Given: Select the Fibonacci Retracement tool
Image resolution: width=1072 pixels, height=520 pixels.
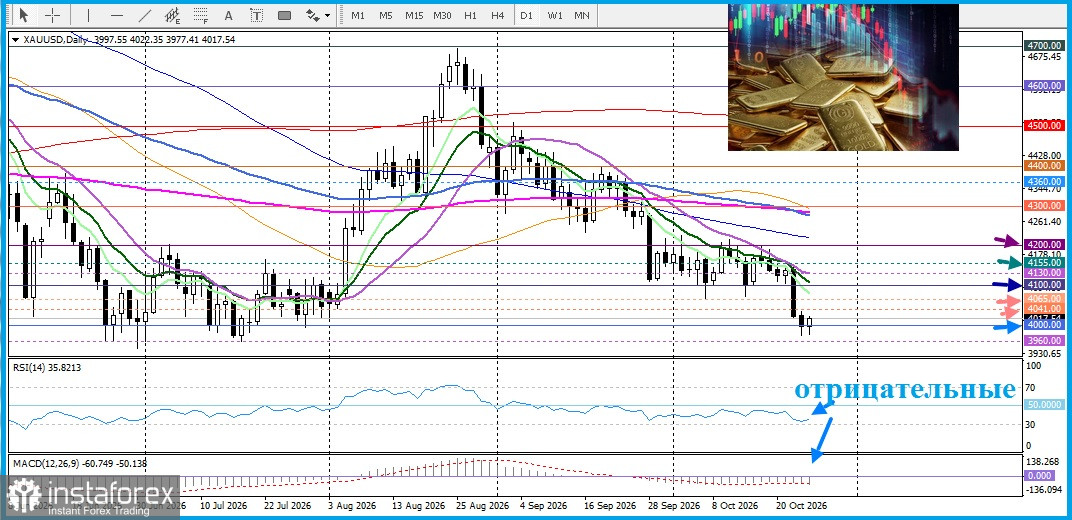Looking at the screenshot, I should pyautogui.click(x=200, y=15).
